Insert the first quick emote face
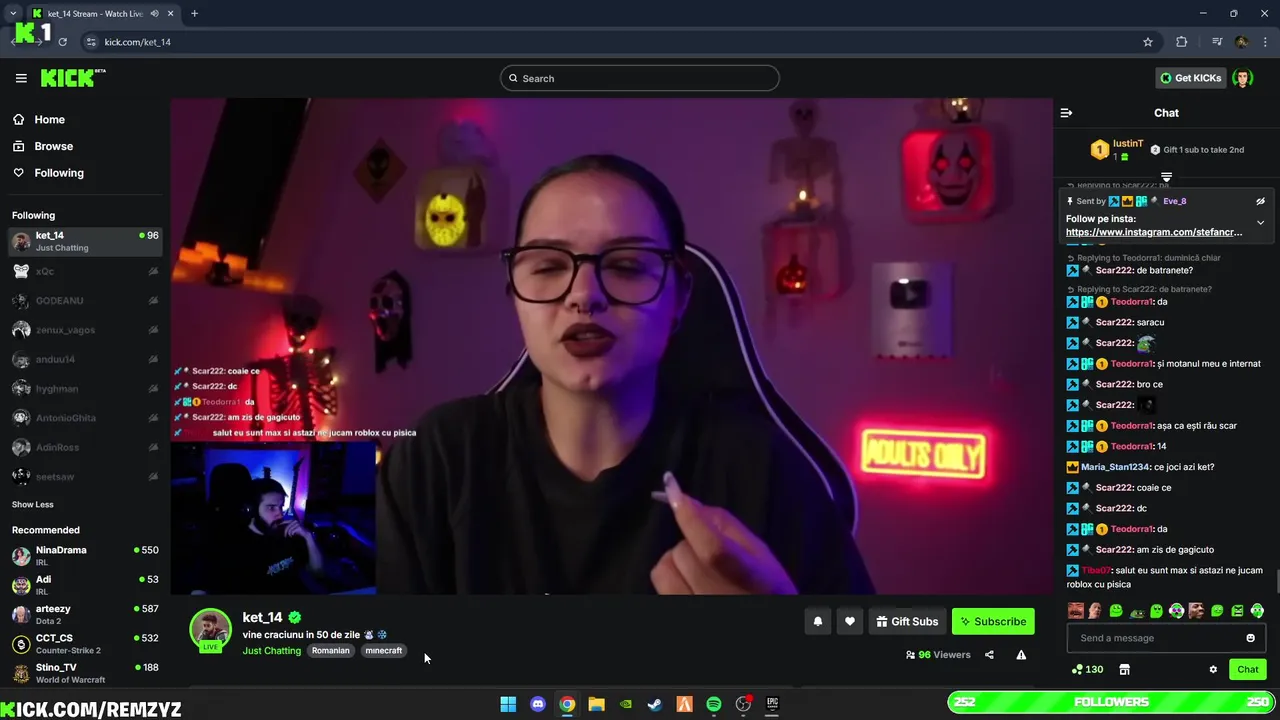Screen dimensions: 1280x720 pyautogui.click(x=1076, y=611)
